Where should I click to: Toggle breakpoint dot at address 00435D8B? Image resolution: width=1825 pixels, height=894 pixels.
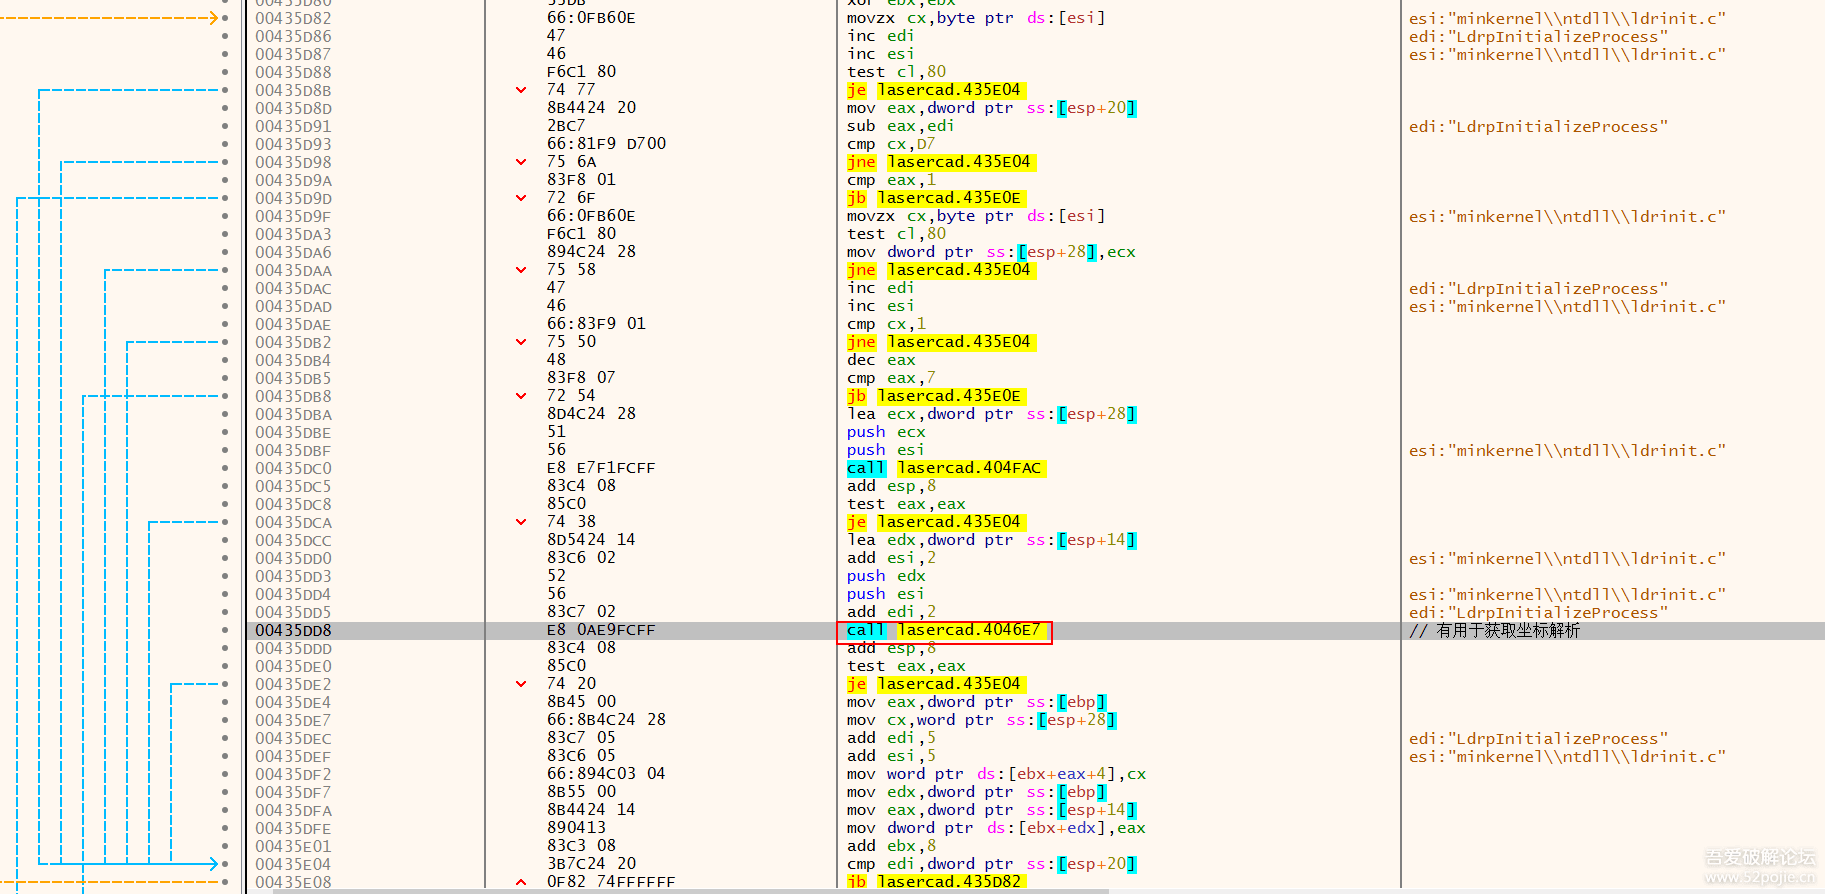[225, 90]
